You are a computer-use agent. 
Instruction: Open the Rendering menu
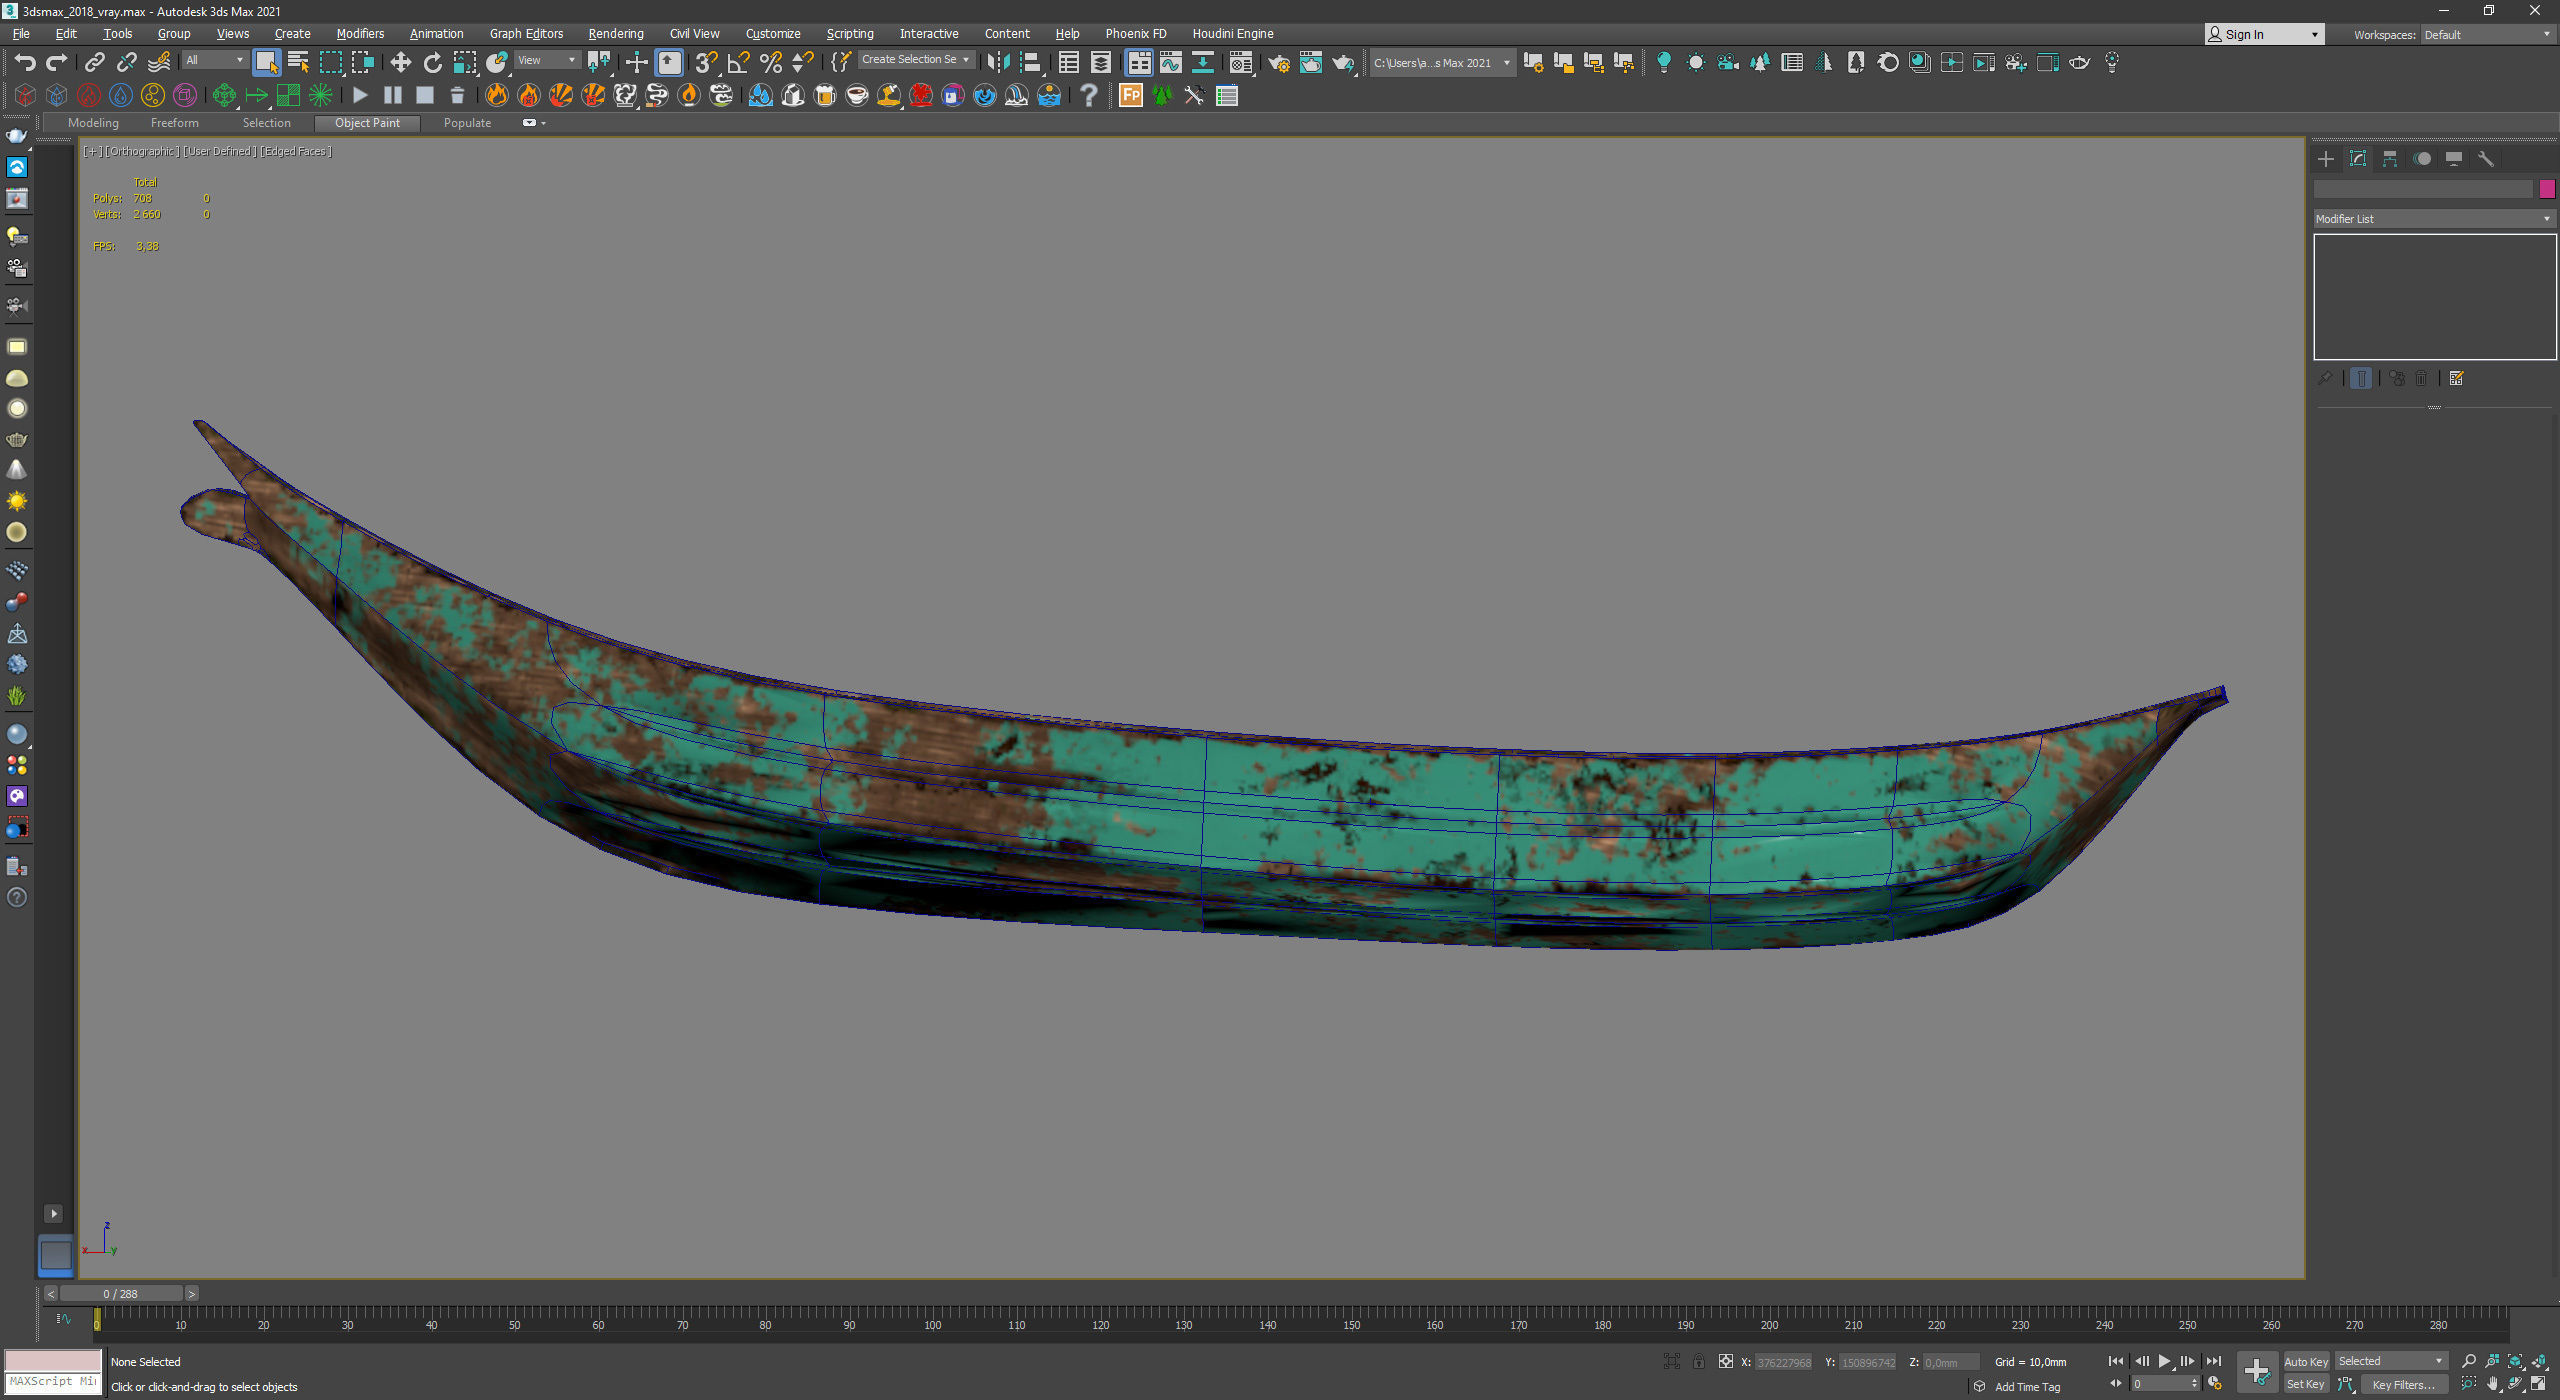click(615, 34)
